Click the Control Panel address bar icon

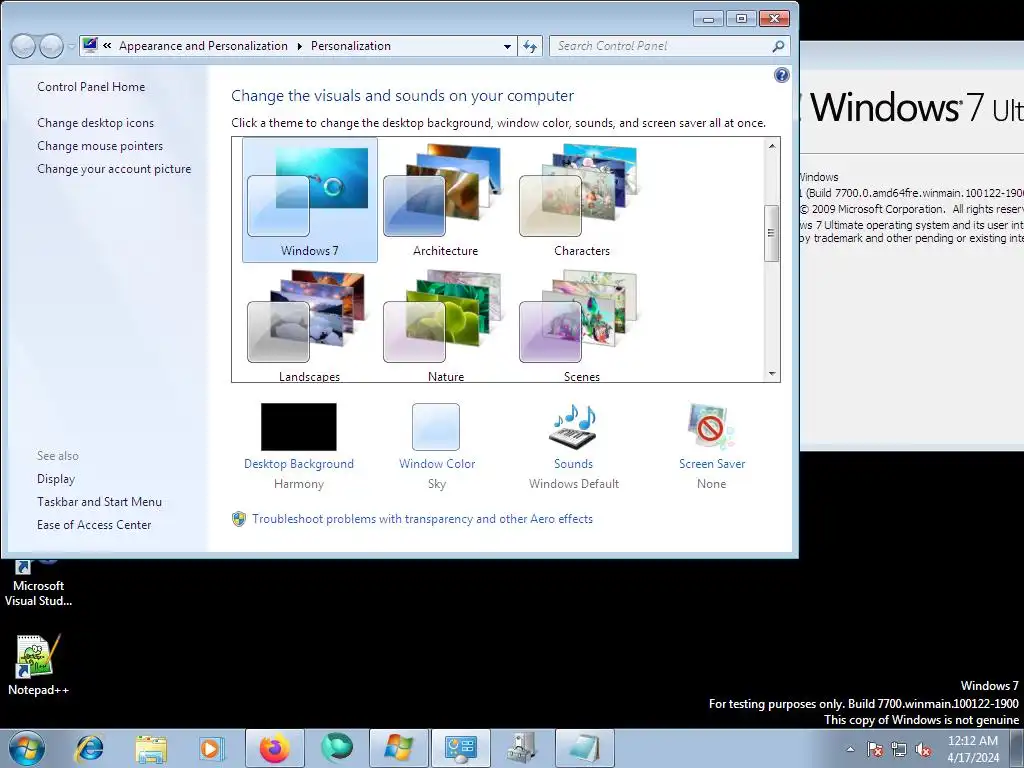[91, 45]
